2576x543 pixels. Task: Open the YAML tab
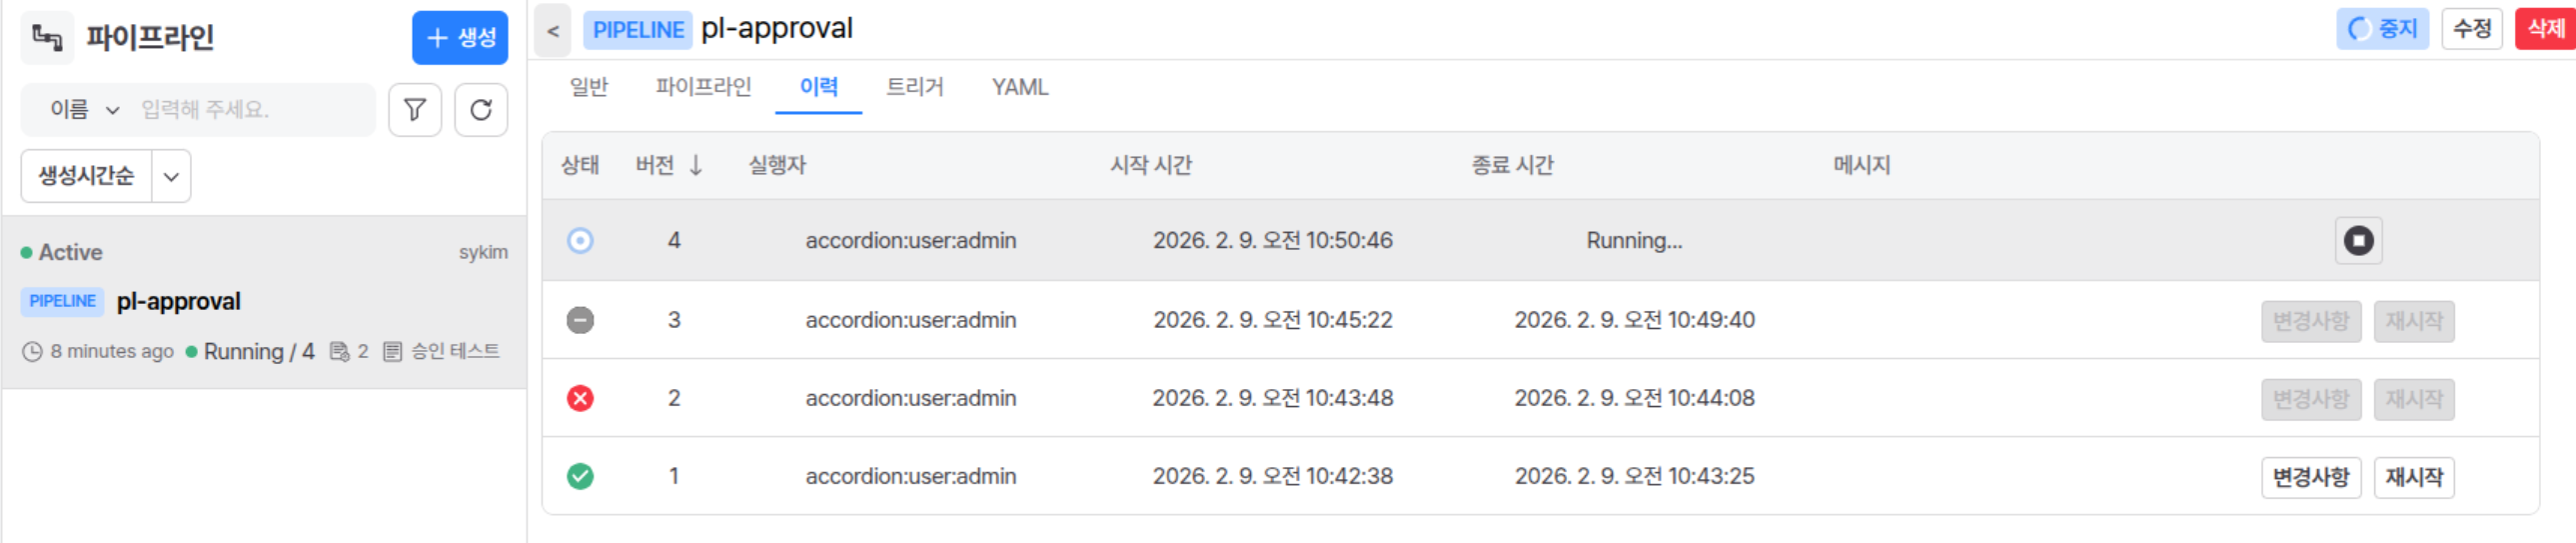click(x=1020, y=88)
